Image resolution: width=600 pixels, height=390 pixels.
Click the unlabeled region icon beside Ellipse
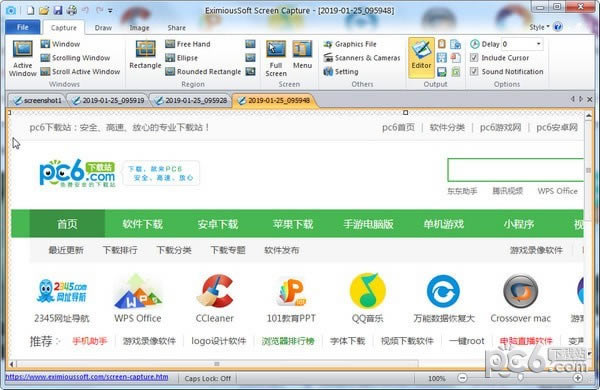coord(250,58)
